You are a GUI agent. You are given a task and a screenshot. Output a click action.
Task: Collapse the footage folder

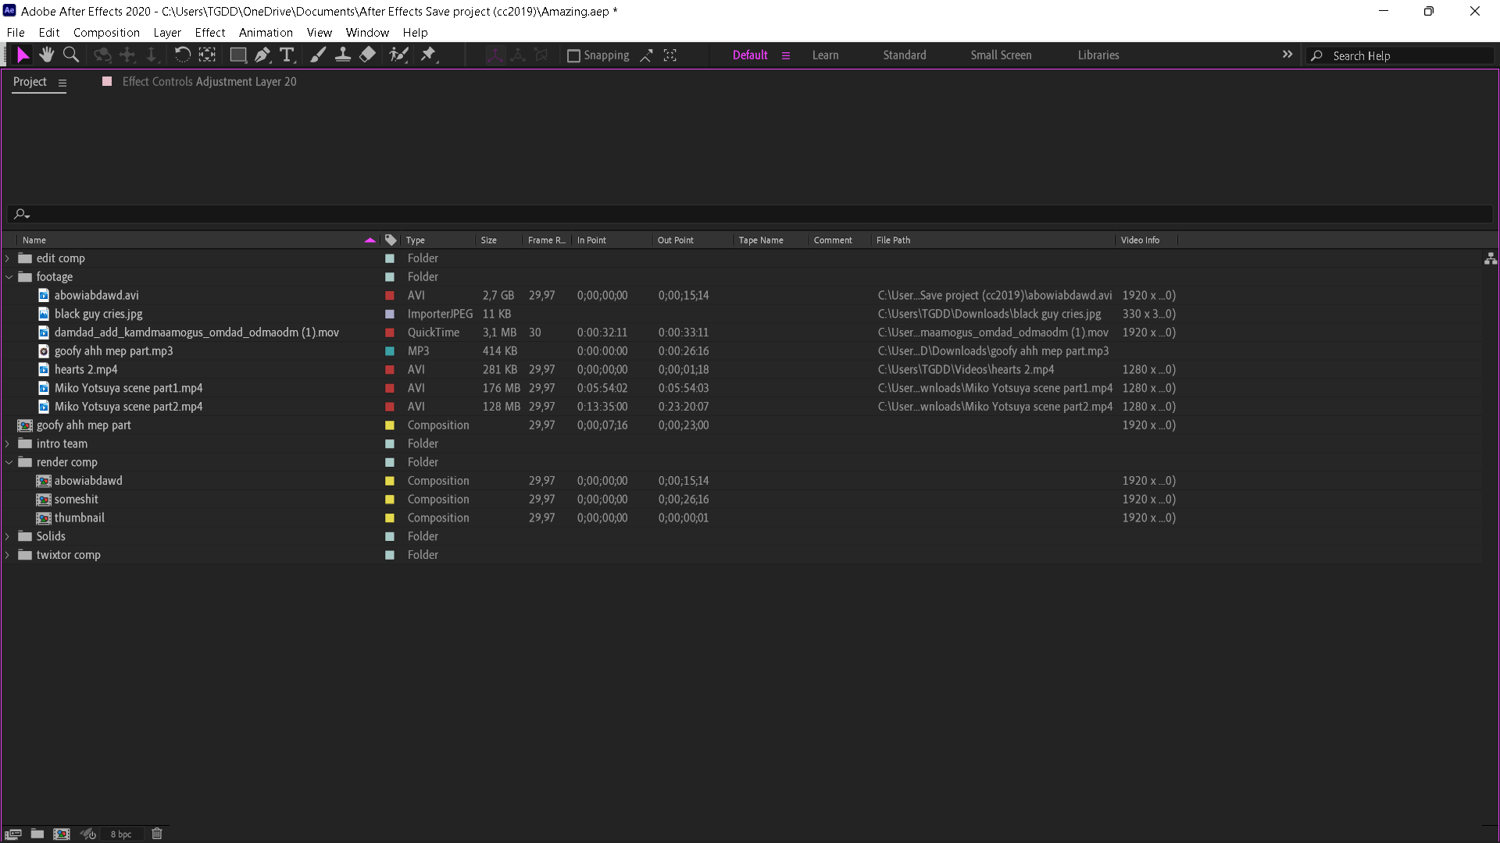click(x=9, y=277)
